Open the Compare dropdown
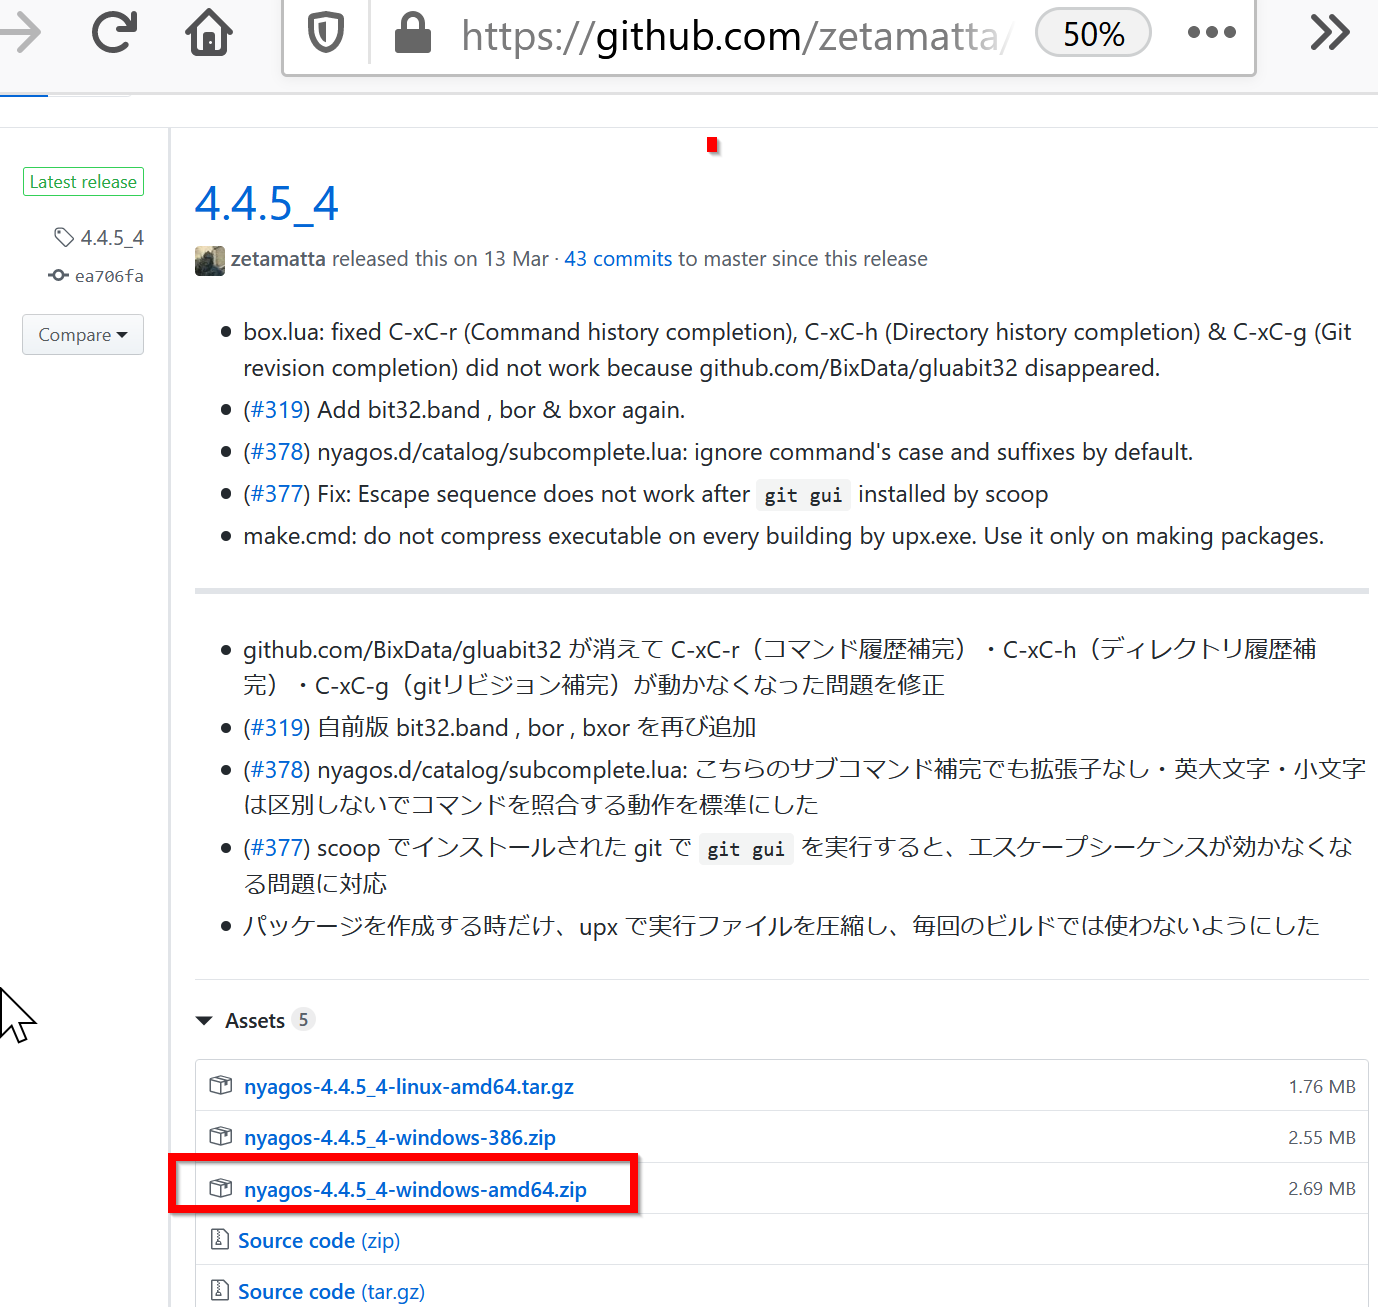This screenshot has width=1378, height=1307. [83, 335]
